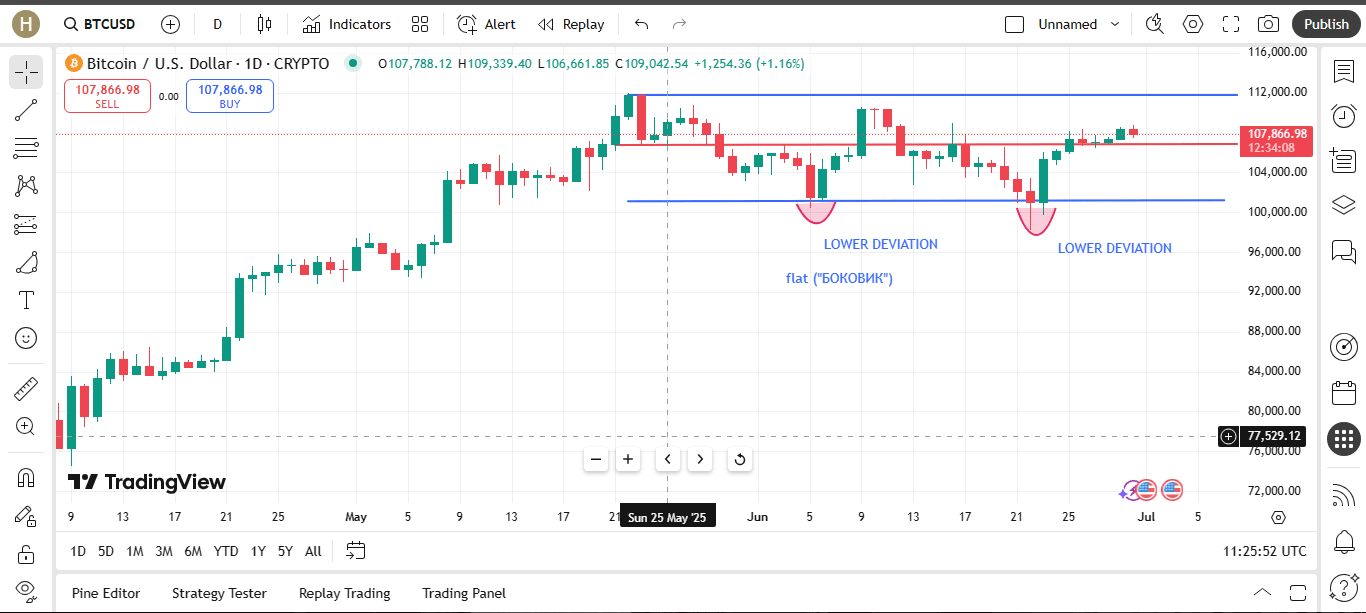
Task: Open the Trading Panel tab
Action: 464,593
